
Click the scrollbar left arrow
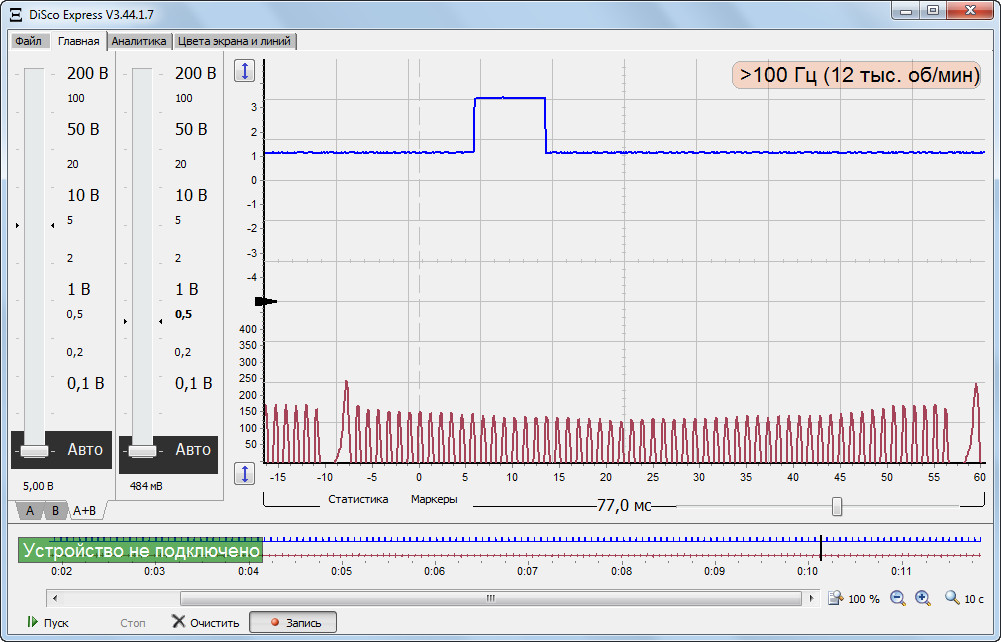tap(55, 598)
